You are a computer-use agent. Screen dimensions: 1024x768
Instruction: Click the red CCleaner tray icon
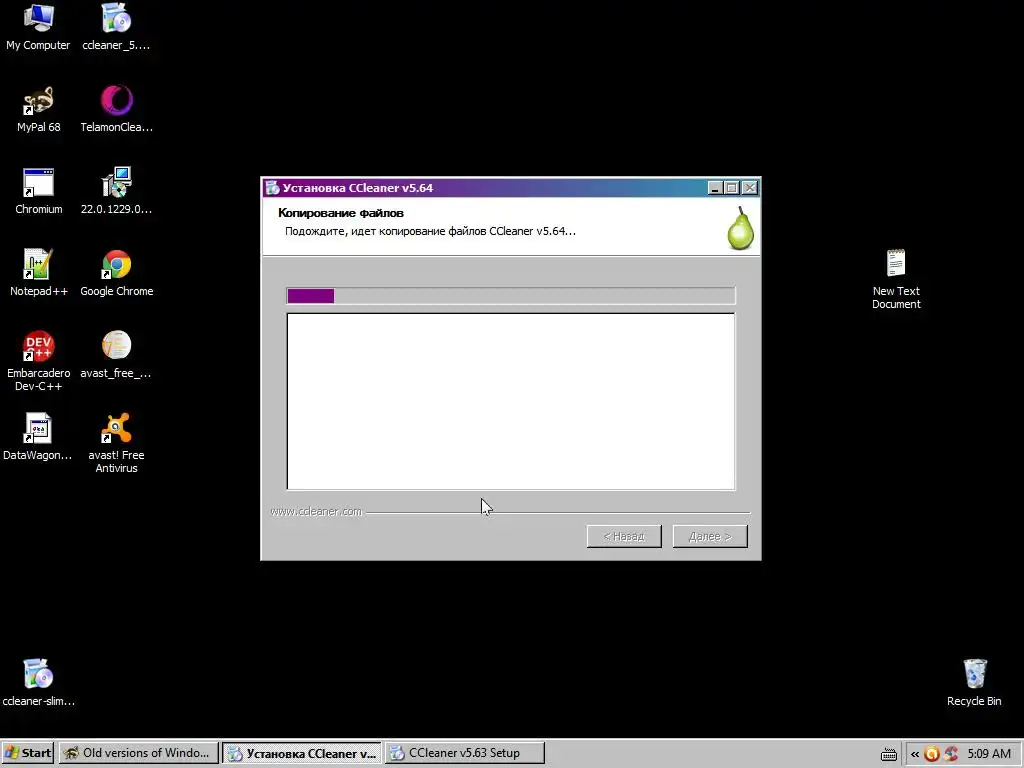pyautogui.click(x=951, y=754)
